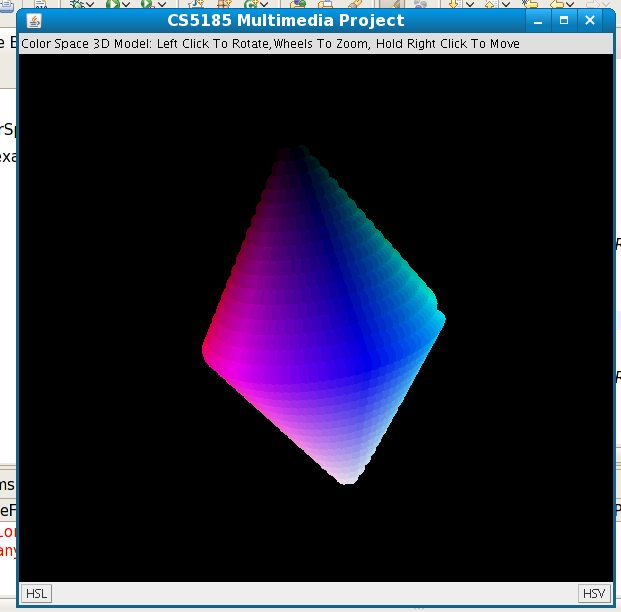The height and width of the screenshot is (612, 621).
Task: Open the Java window icon menu
Action: tap(34, 21)
